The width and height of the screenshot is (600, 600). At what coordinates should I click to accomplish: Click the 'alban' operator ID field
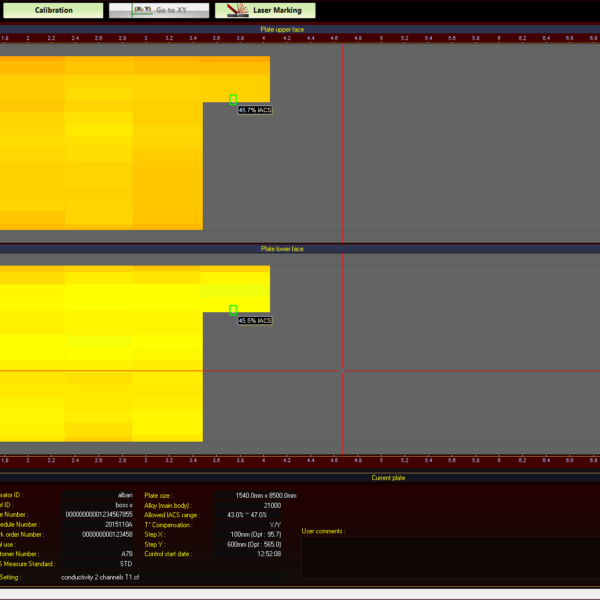point(97,495)
